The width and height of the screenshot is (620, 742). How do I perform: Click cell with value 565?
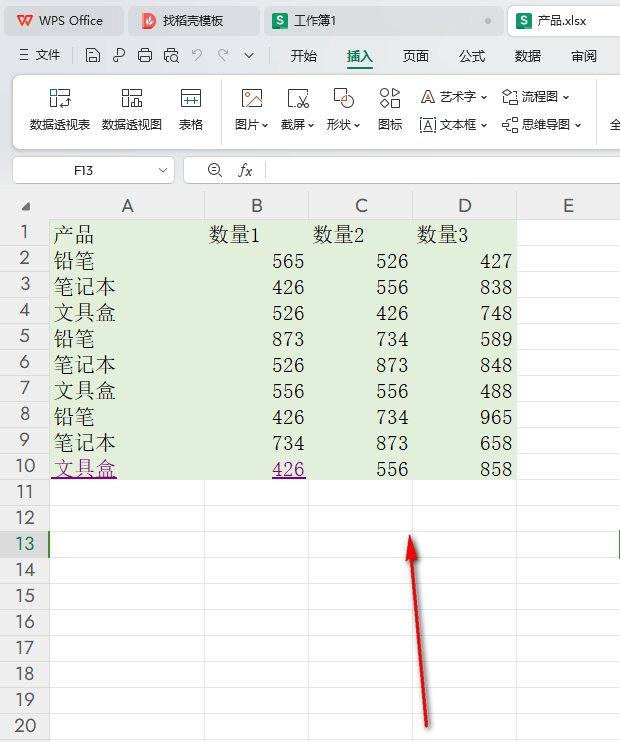(257, 259)
